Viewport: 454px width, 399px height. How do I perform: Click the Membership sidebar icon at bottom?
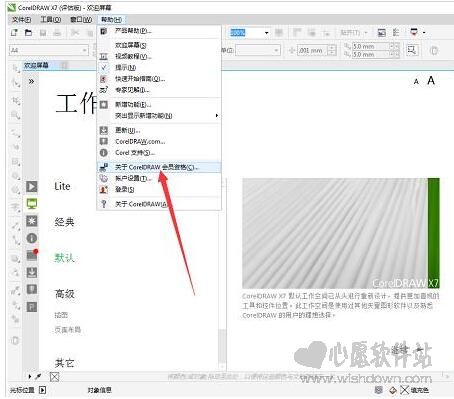click(32, 307)
